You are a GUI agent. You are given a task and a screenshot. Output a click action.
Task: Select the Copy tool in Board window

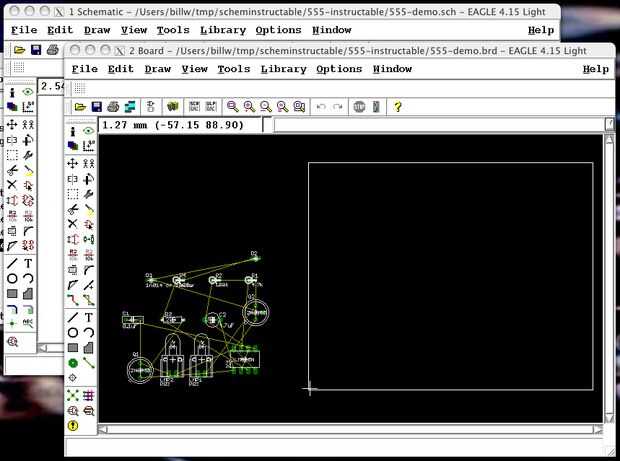[89, 163]
